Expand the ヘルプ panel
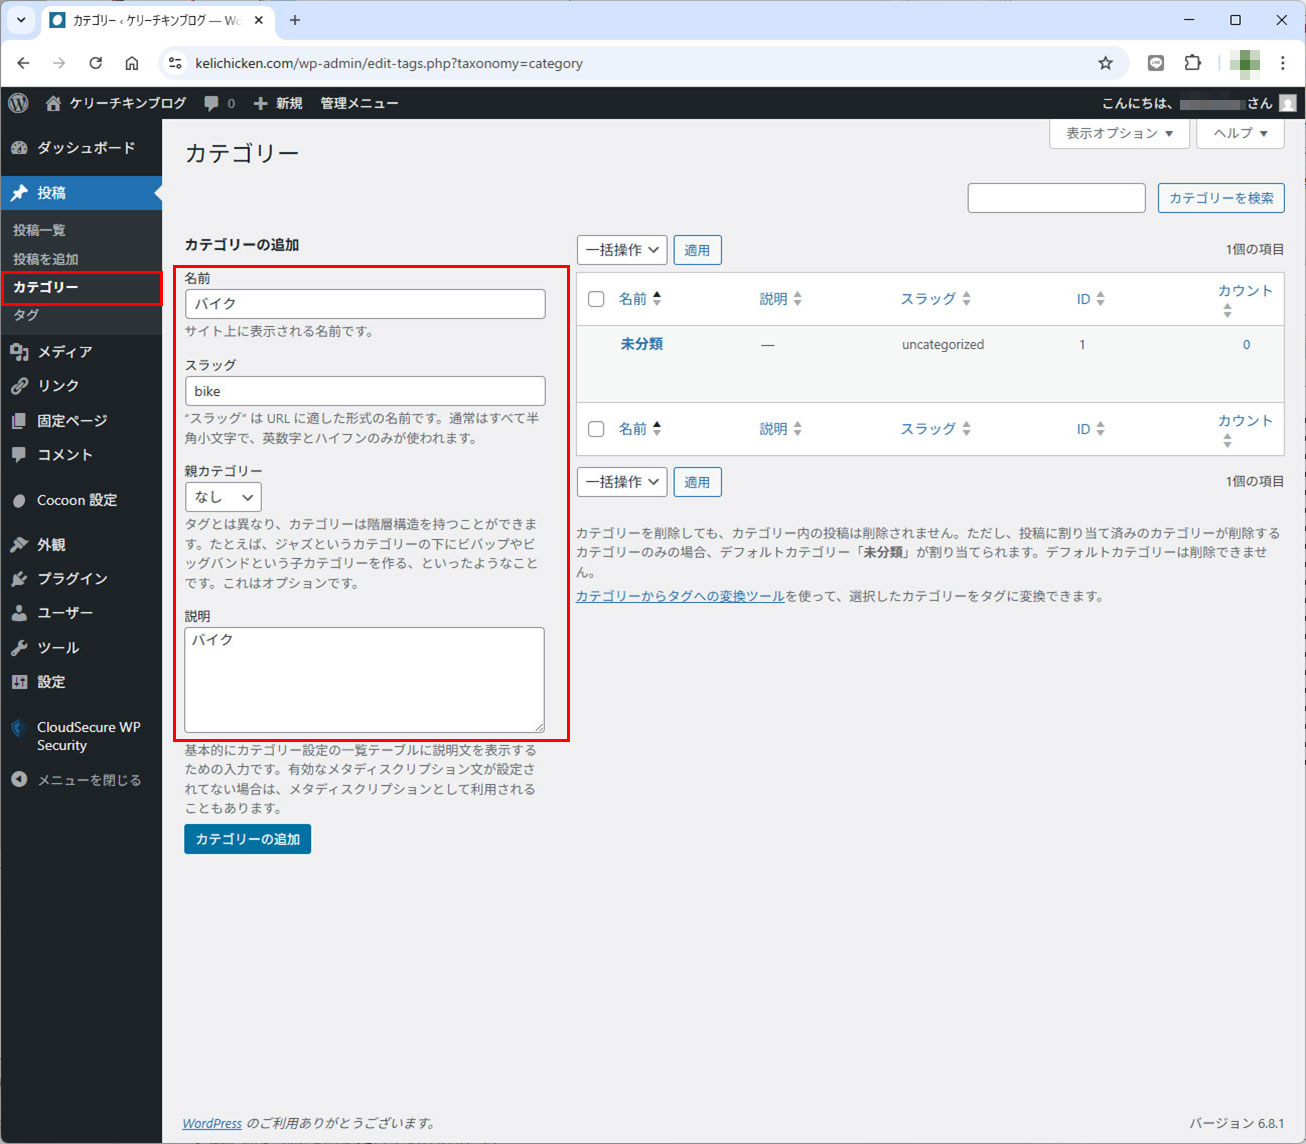This screenshot has height=1144, width=1306. tap(1240, 133)
